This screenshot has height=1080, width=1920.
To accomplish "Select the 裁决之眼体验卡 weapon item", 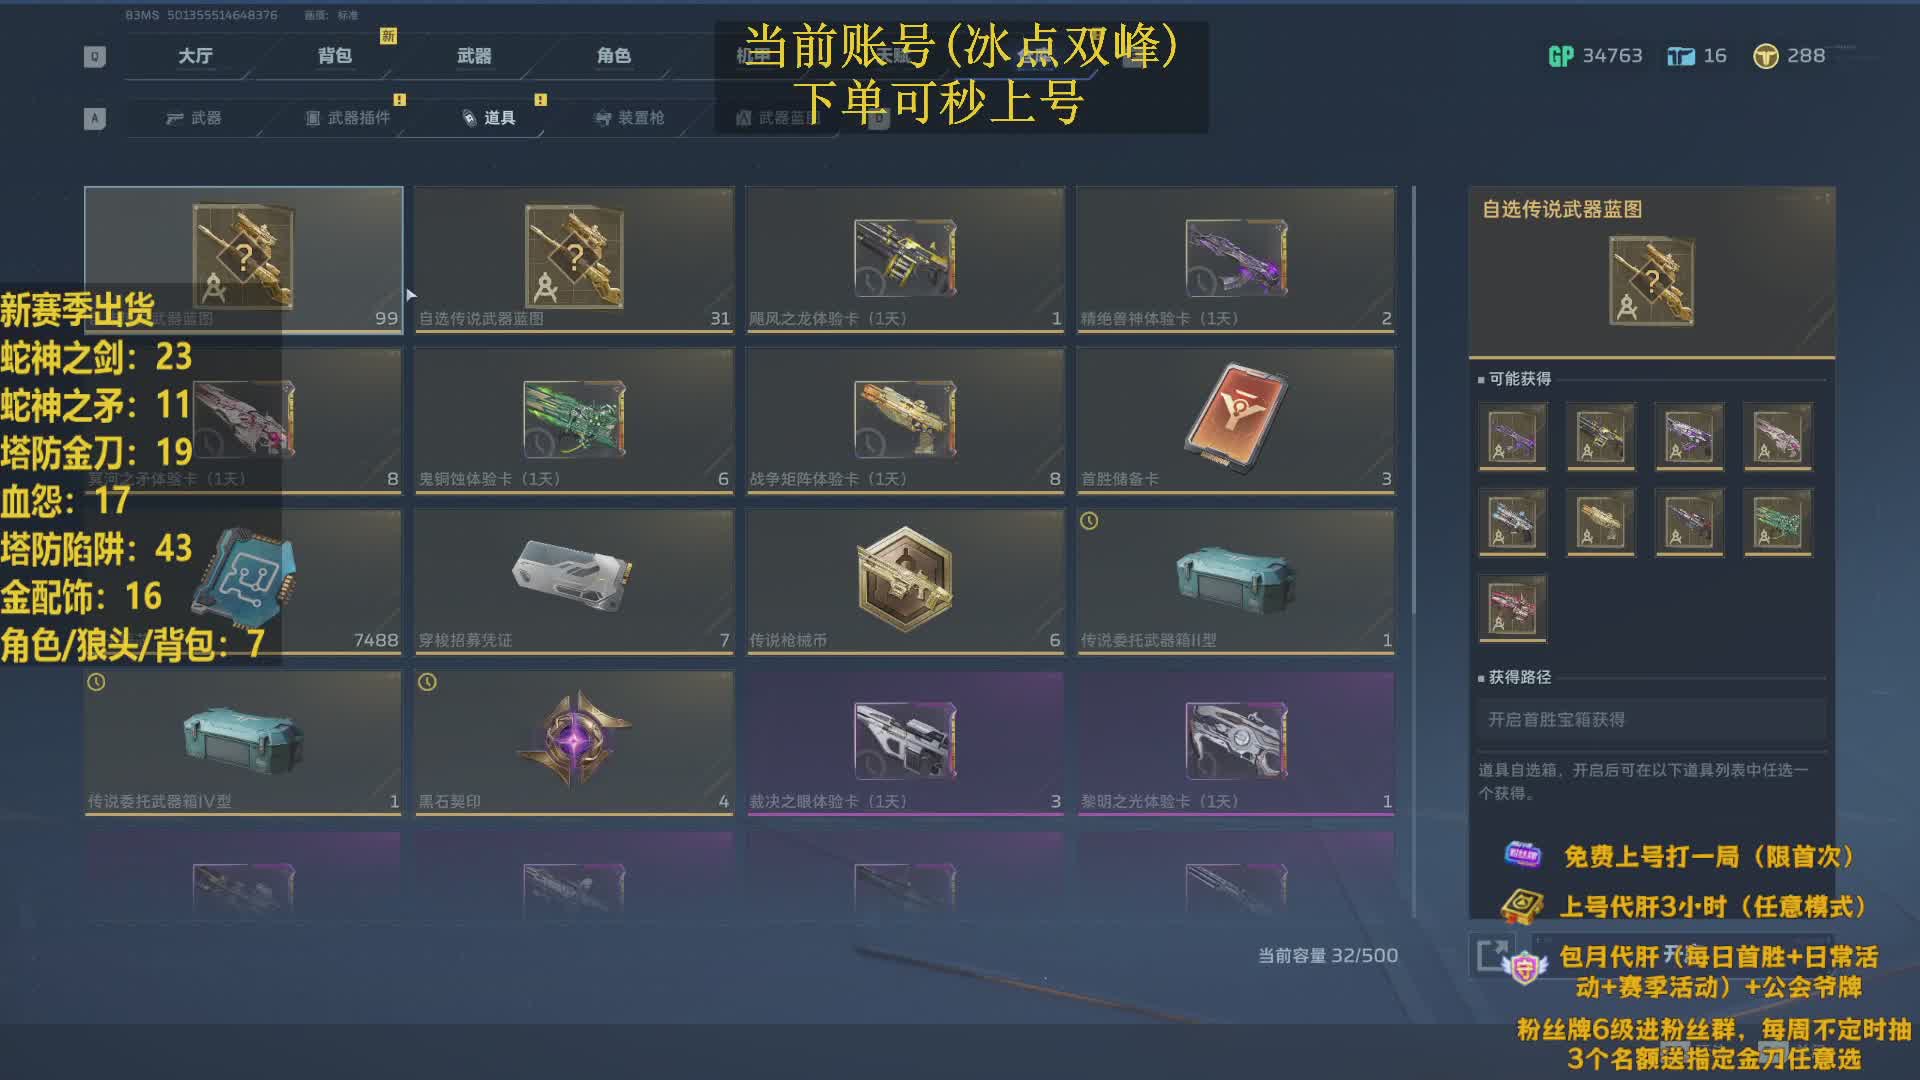I will pos(905,742).
